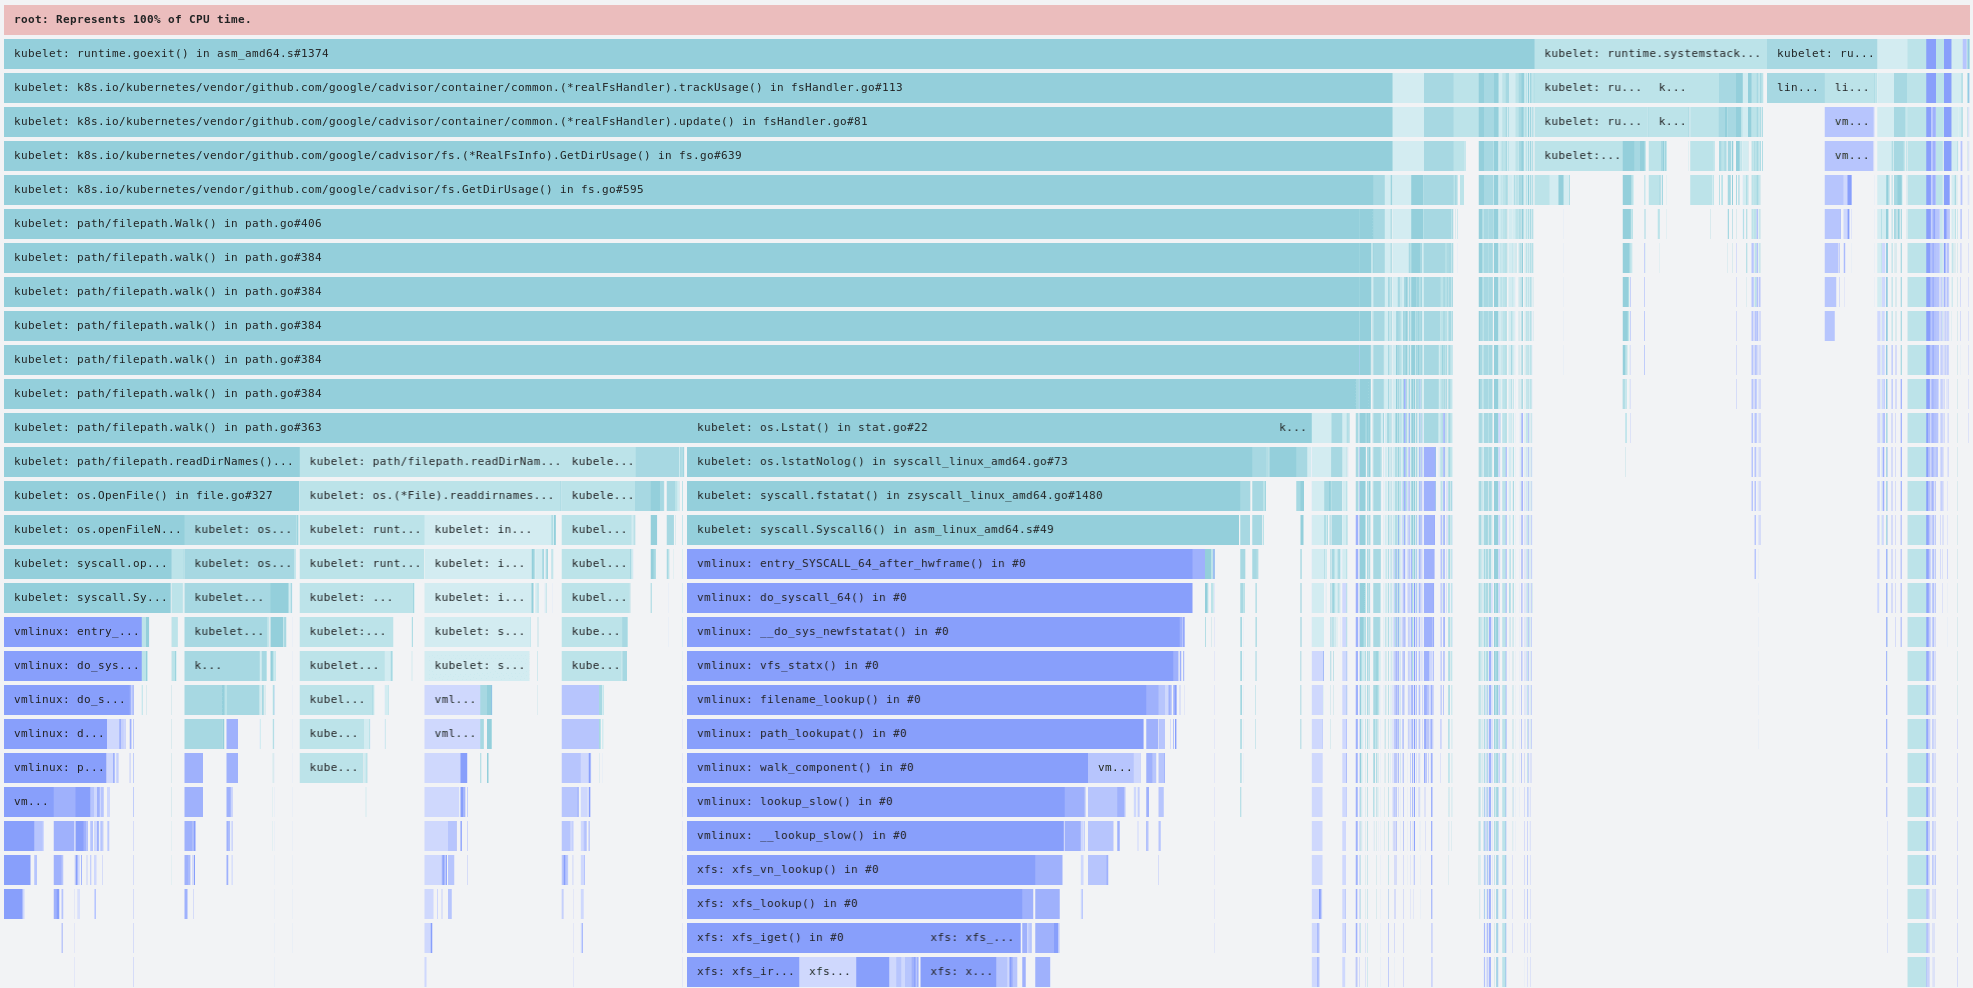Select xfs xfs_iget() frame

803,938
